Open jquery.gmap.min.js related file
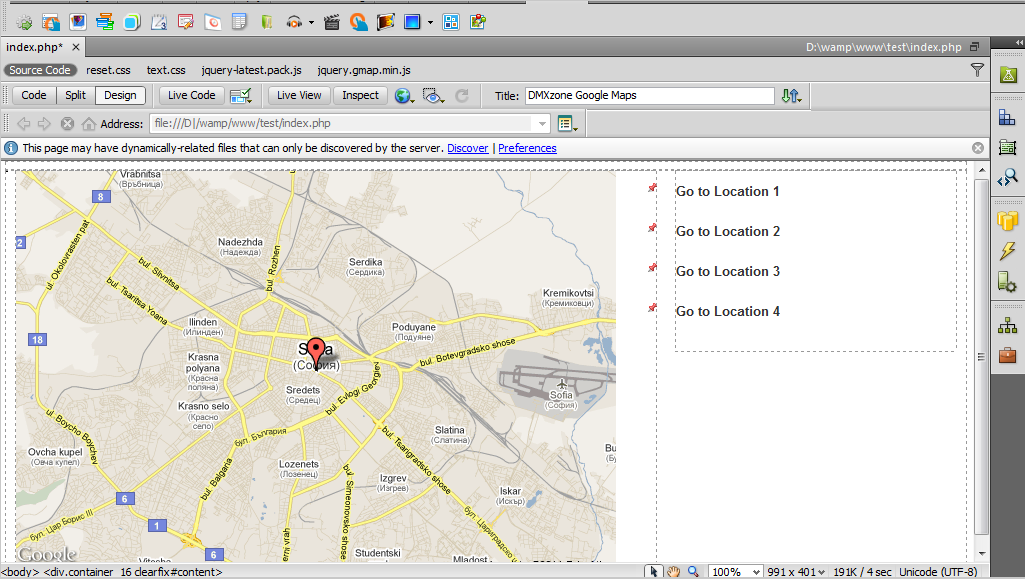The height and width of the screenshot is (579, 1025). point(364,70)
